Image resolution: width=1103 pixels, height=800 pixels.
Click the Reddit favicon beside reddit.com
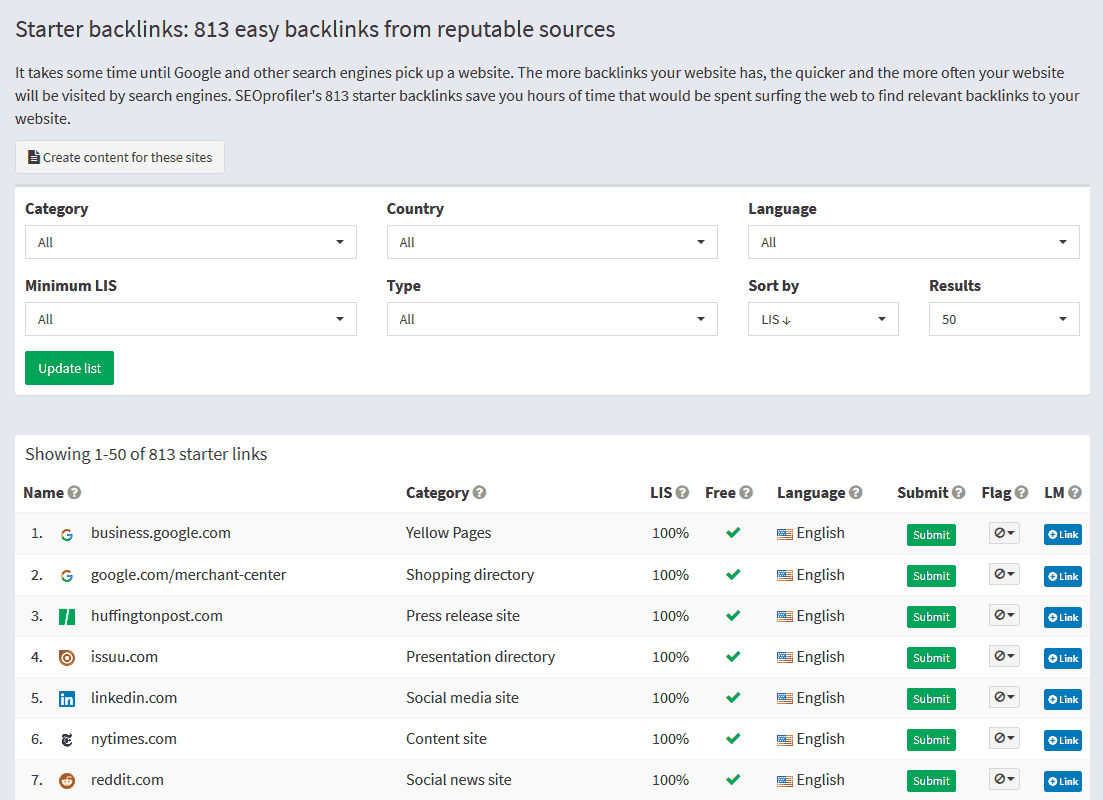[67, 780]
